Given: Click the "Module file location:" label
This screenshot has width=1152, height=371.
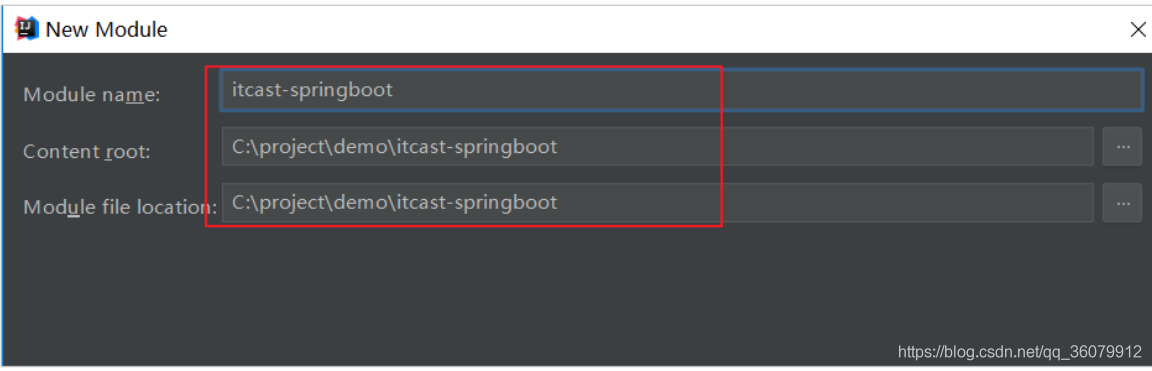Looking at the screenshot, I should click(120, 207).
